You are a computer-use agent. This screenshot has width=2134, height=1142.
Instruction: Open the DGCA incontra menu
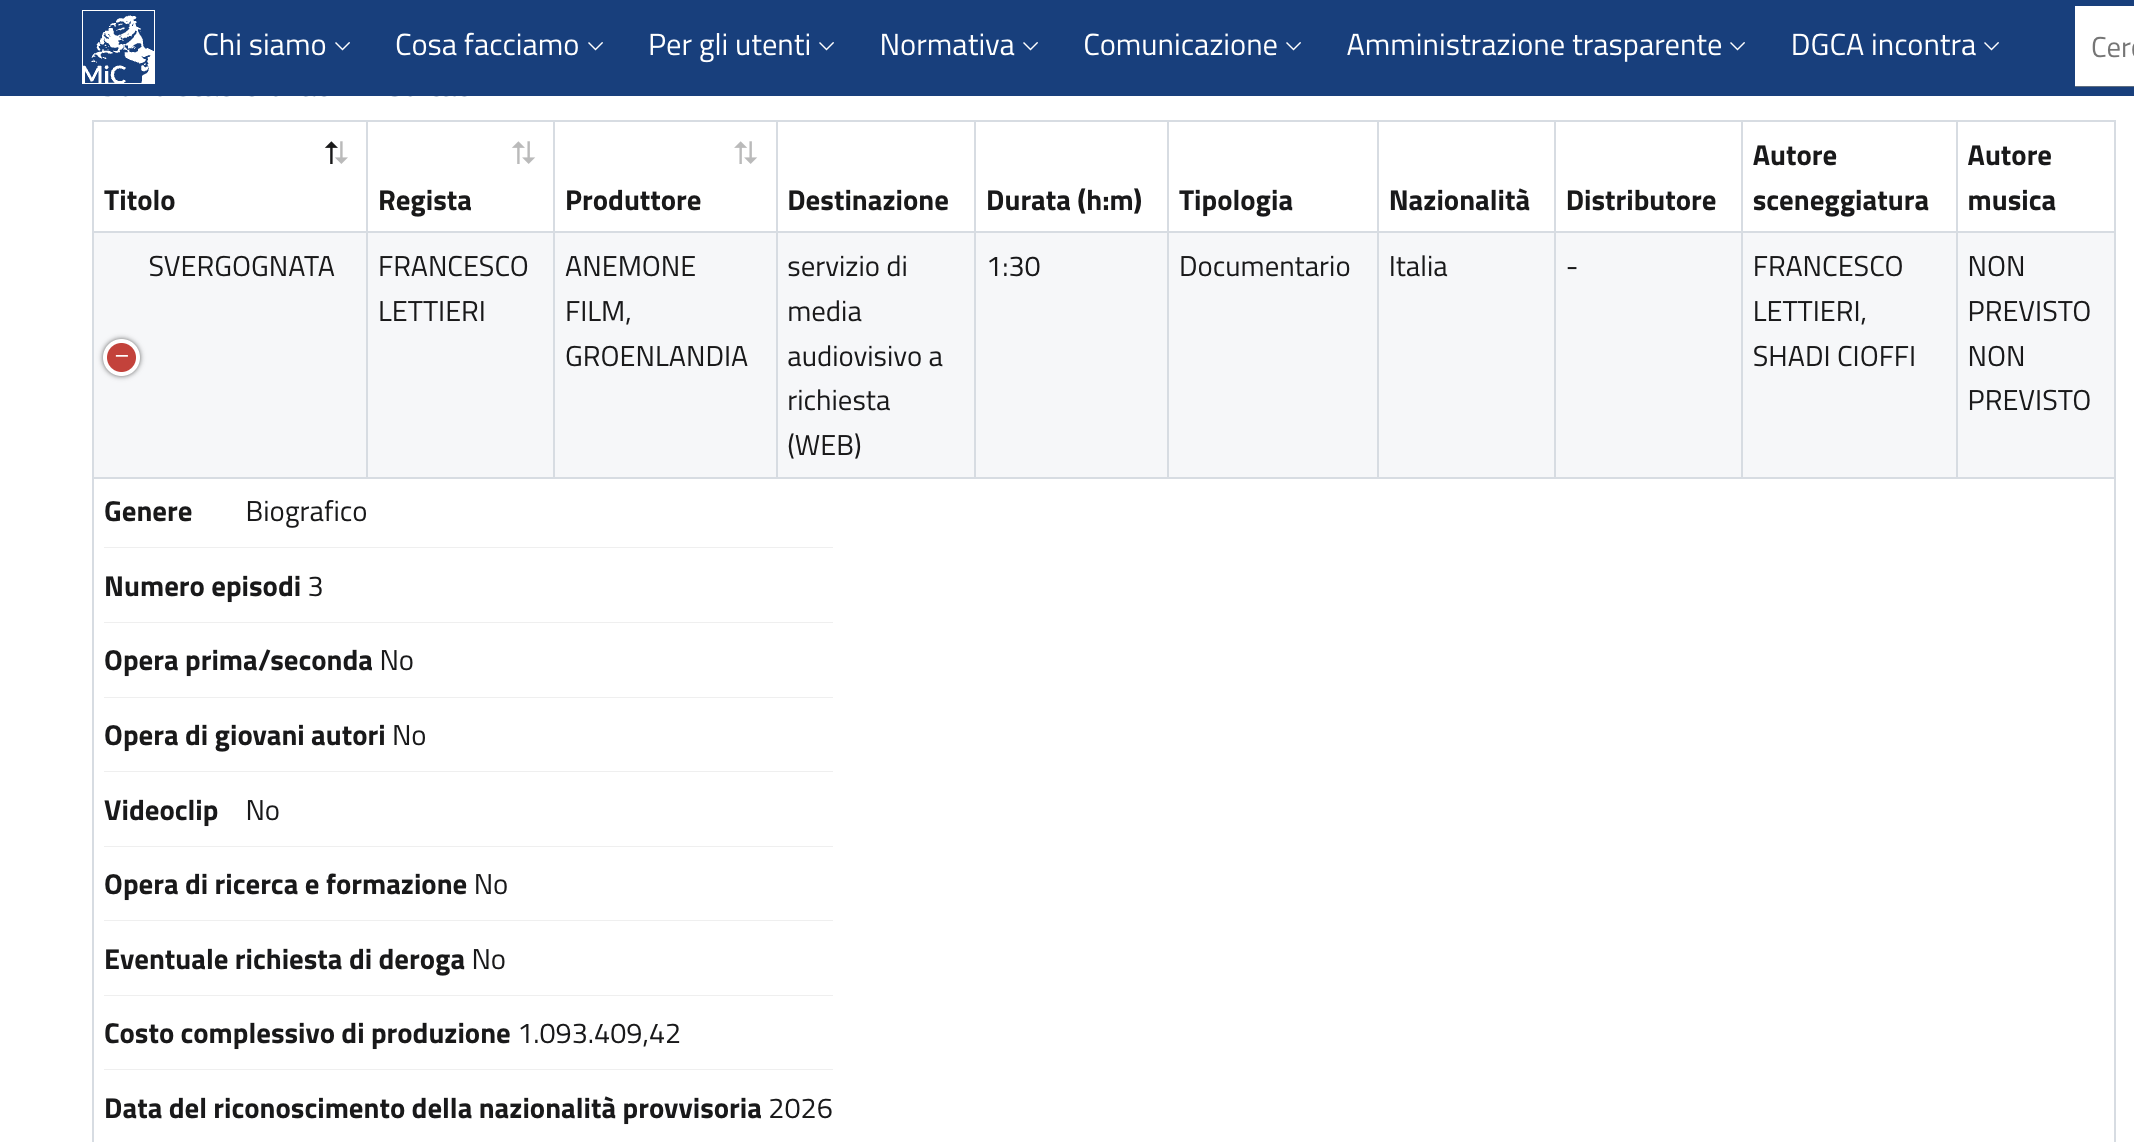point(1895,45)
